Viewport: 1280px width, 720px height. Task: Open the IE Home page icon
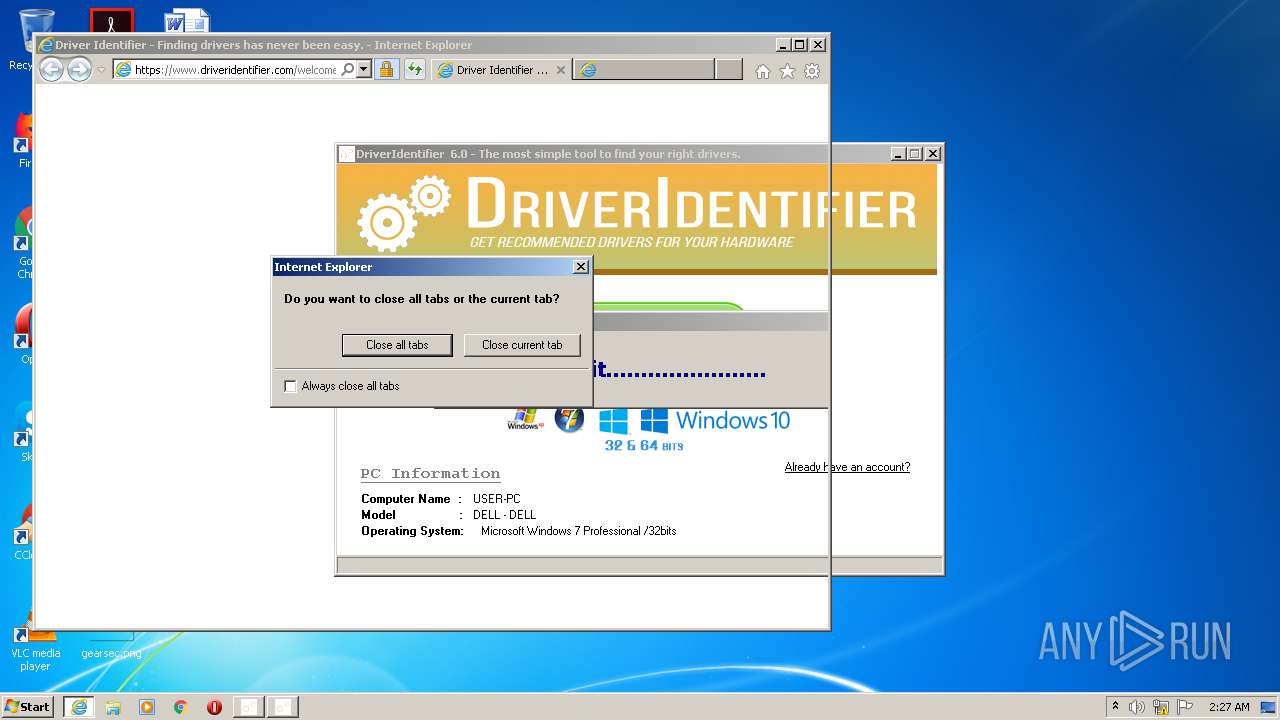pos(763,71)
